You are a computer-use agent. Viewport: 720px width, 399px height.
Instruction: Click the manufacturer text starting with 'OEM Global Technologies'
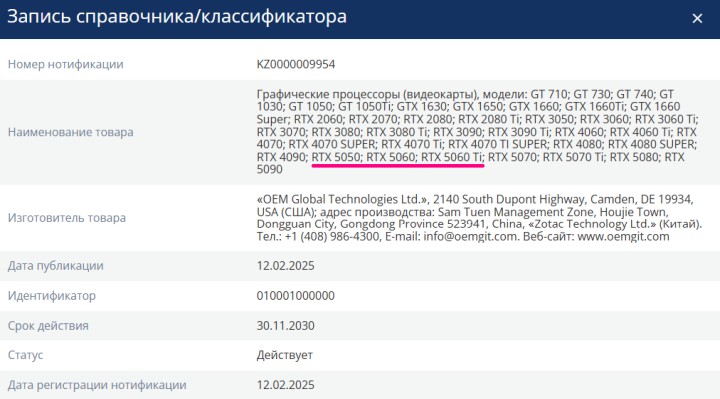pos(479,218)
